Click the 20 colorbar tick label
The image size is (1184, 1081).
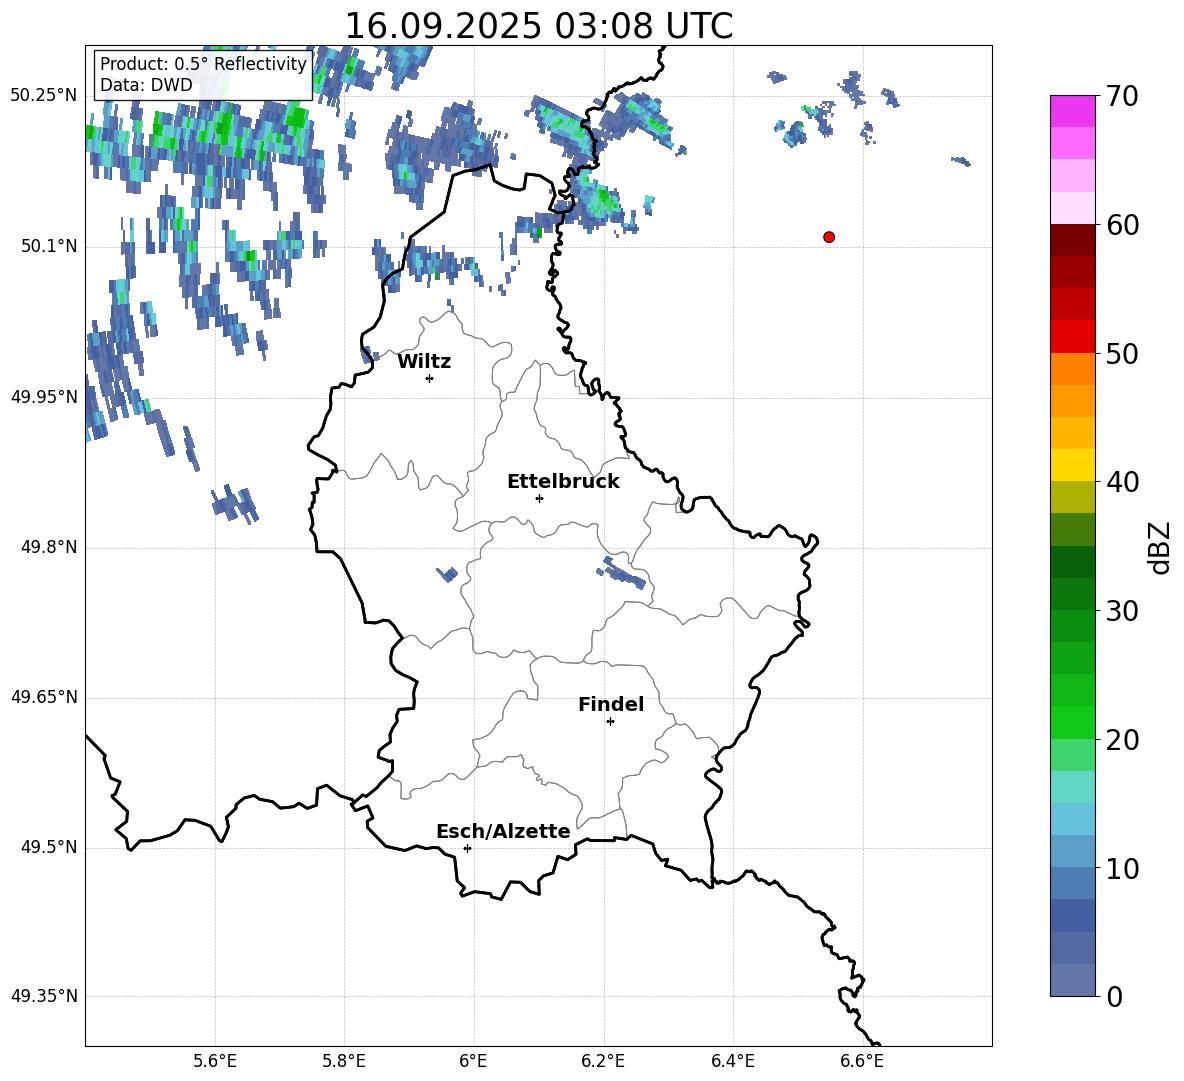click(x=1123, y=740)
